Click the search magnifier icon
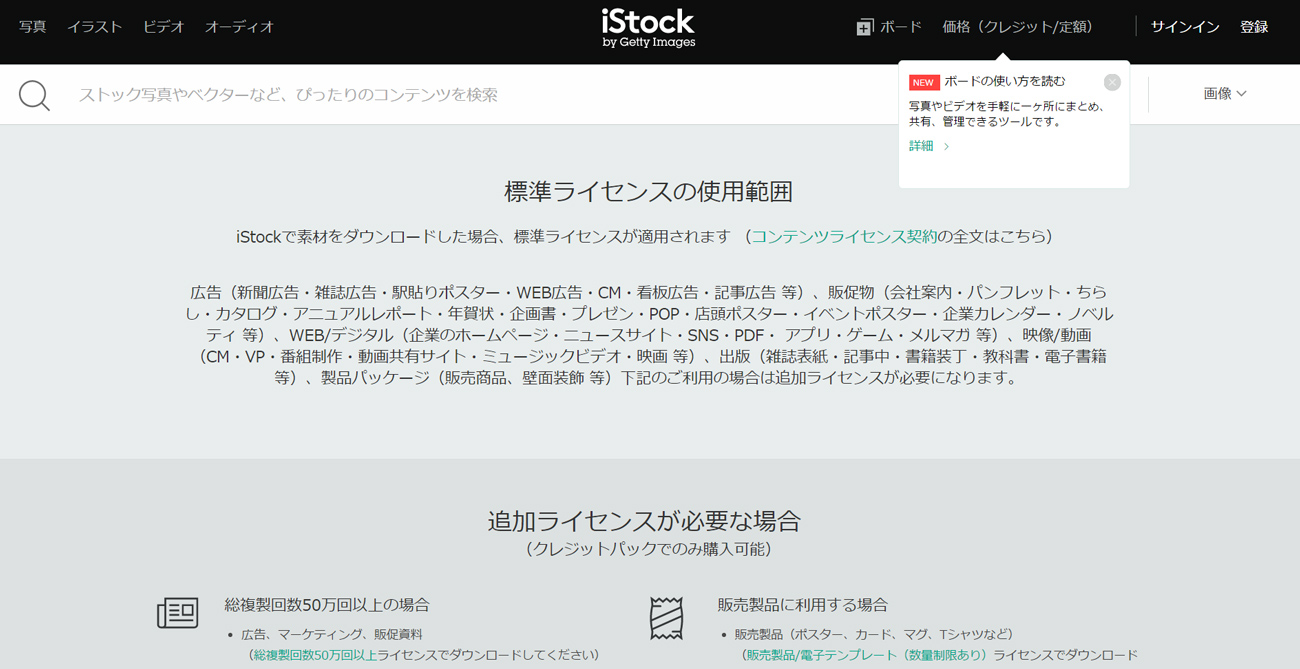This screenshot has height=669, width=1300. click(34, 95)
